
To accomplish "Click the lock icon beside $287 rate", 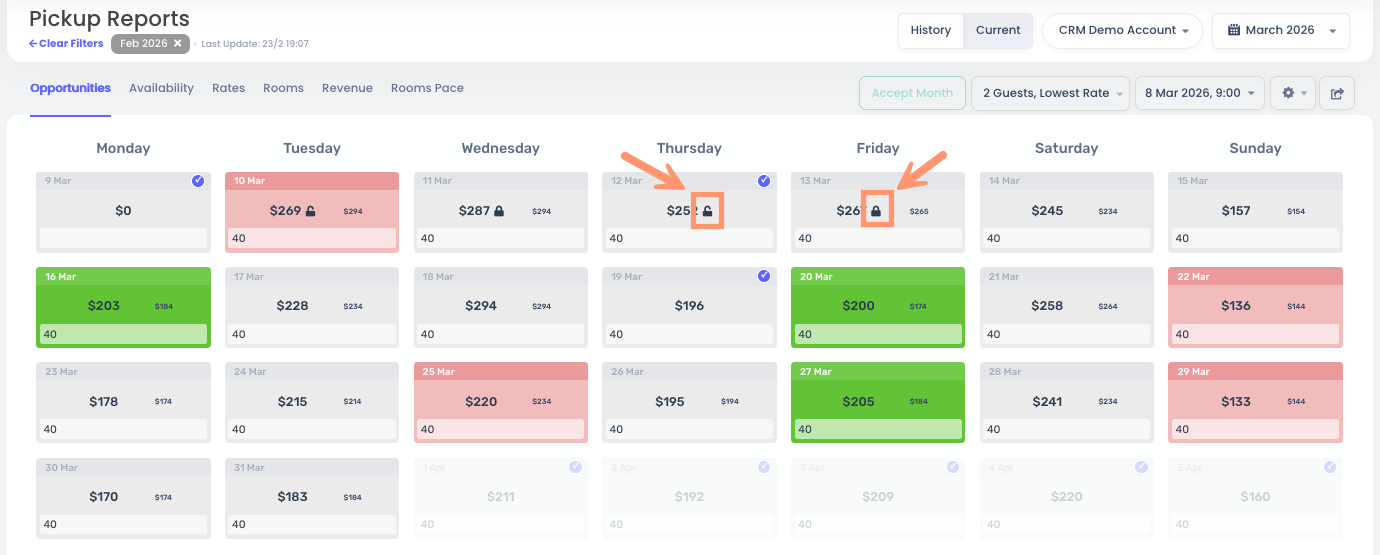I will 499,211.
